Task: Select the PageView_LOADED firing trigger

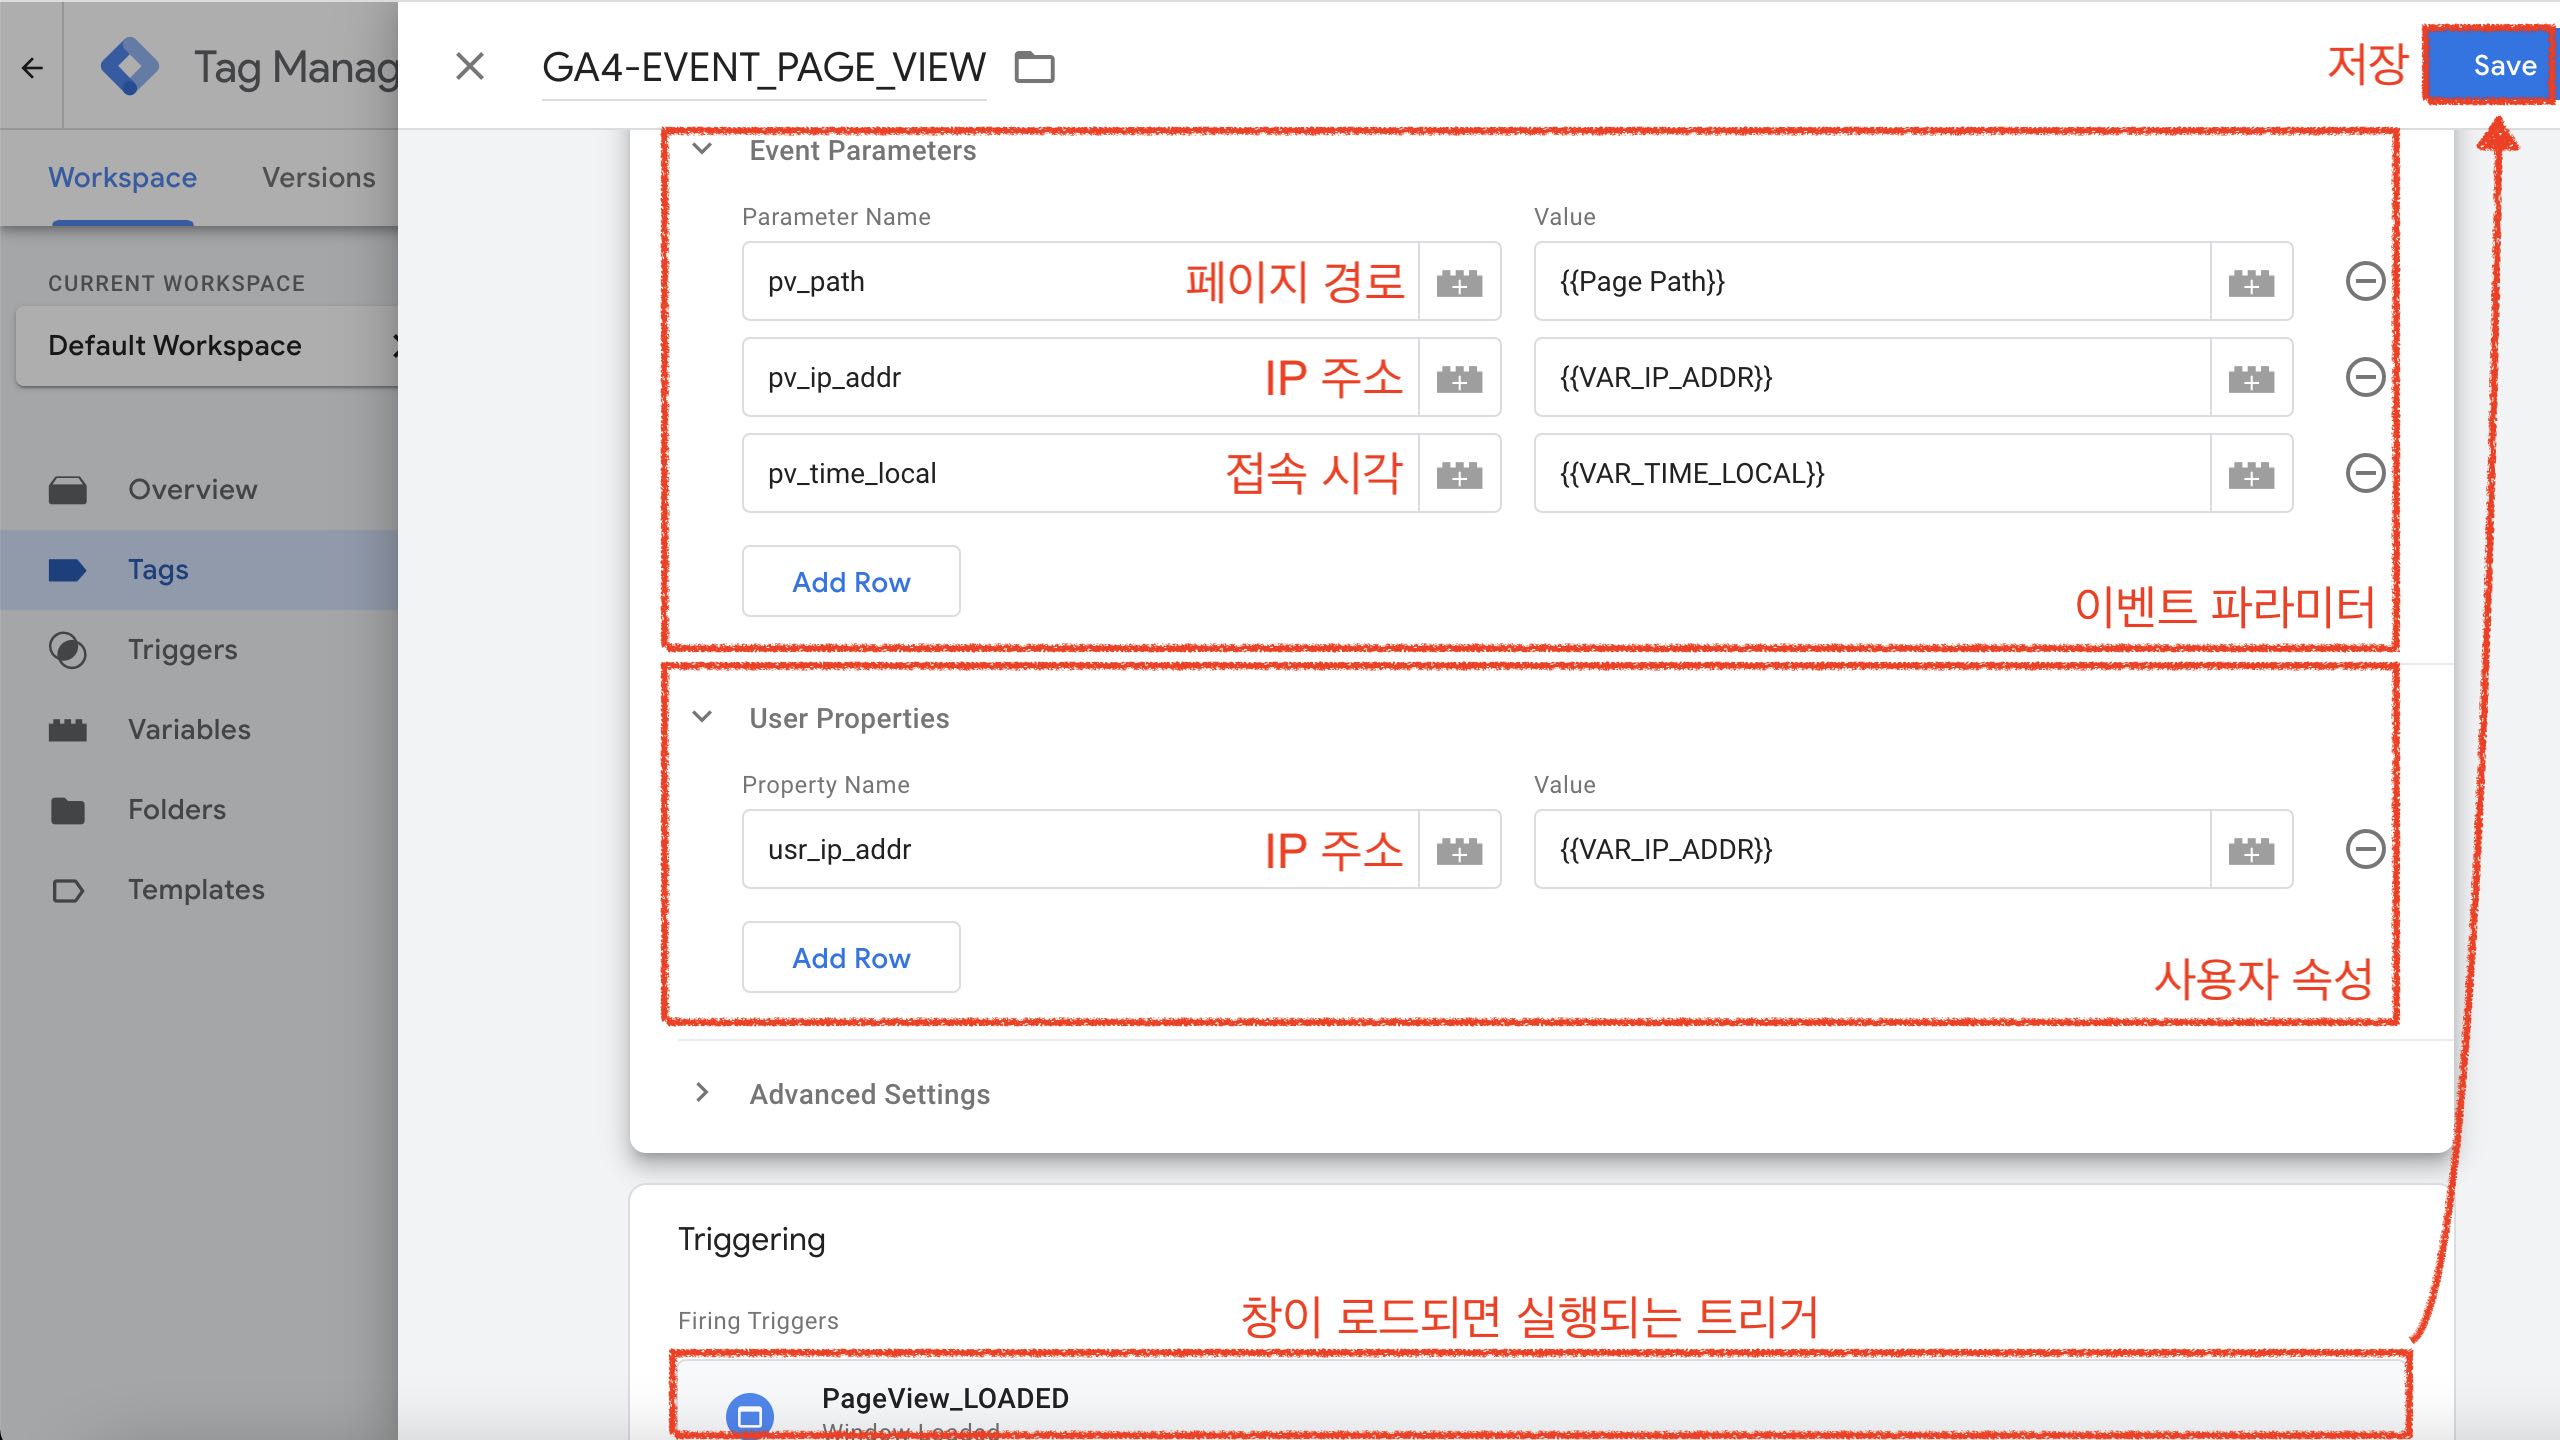Action: (x=944, y=1398)
